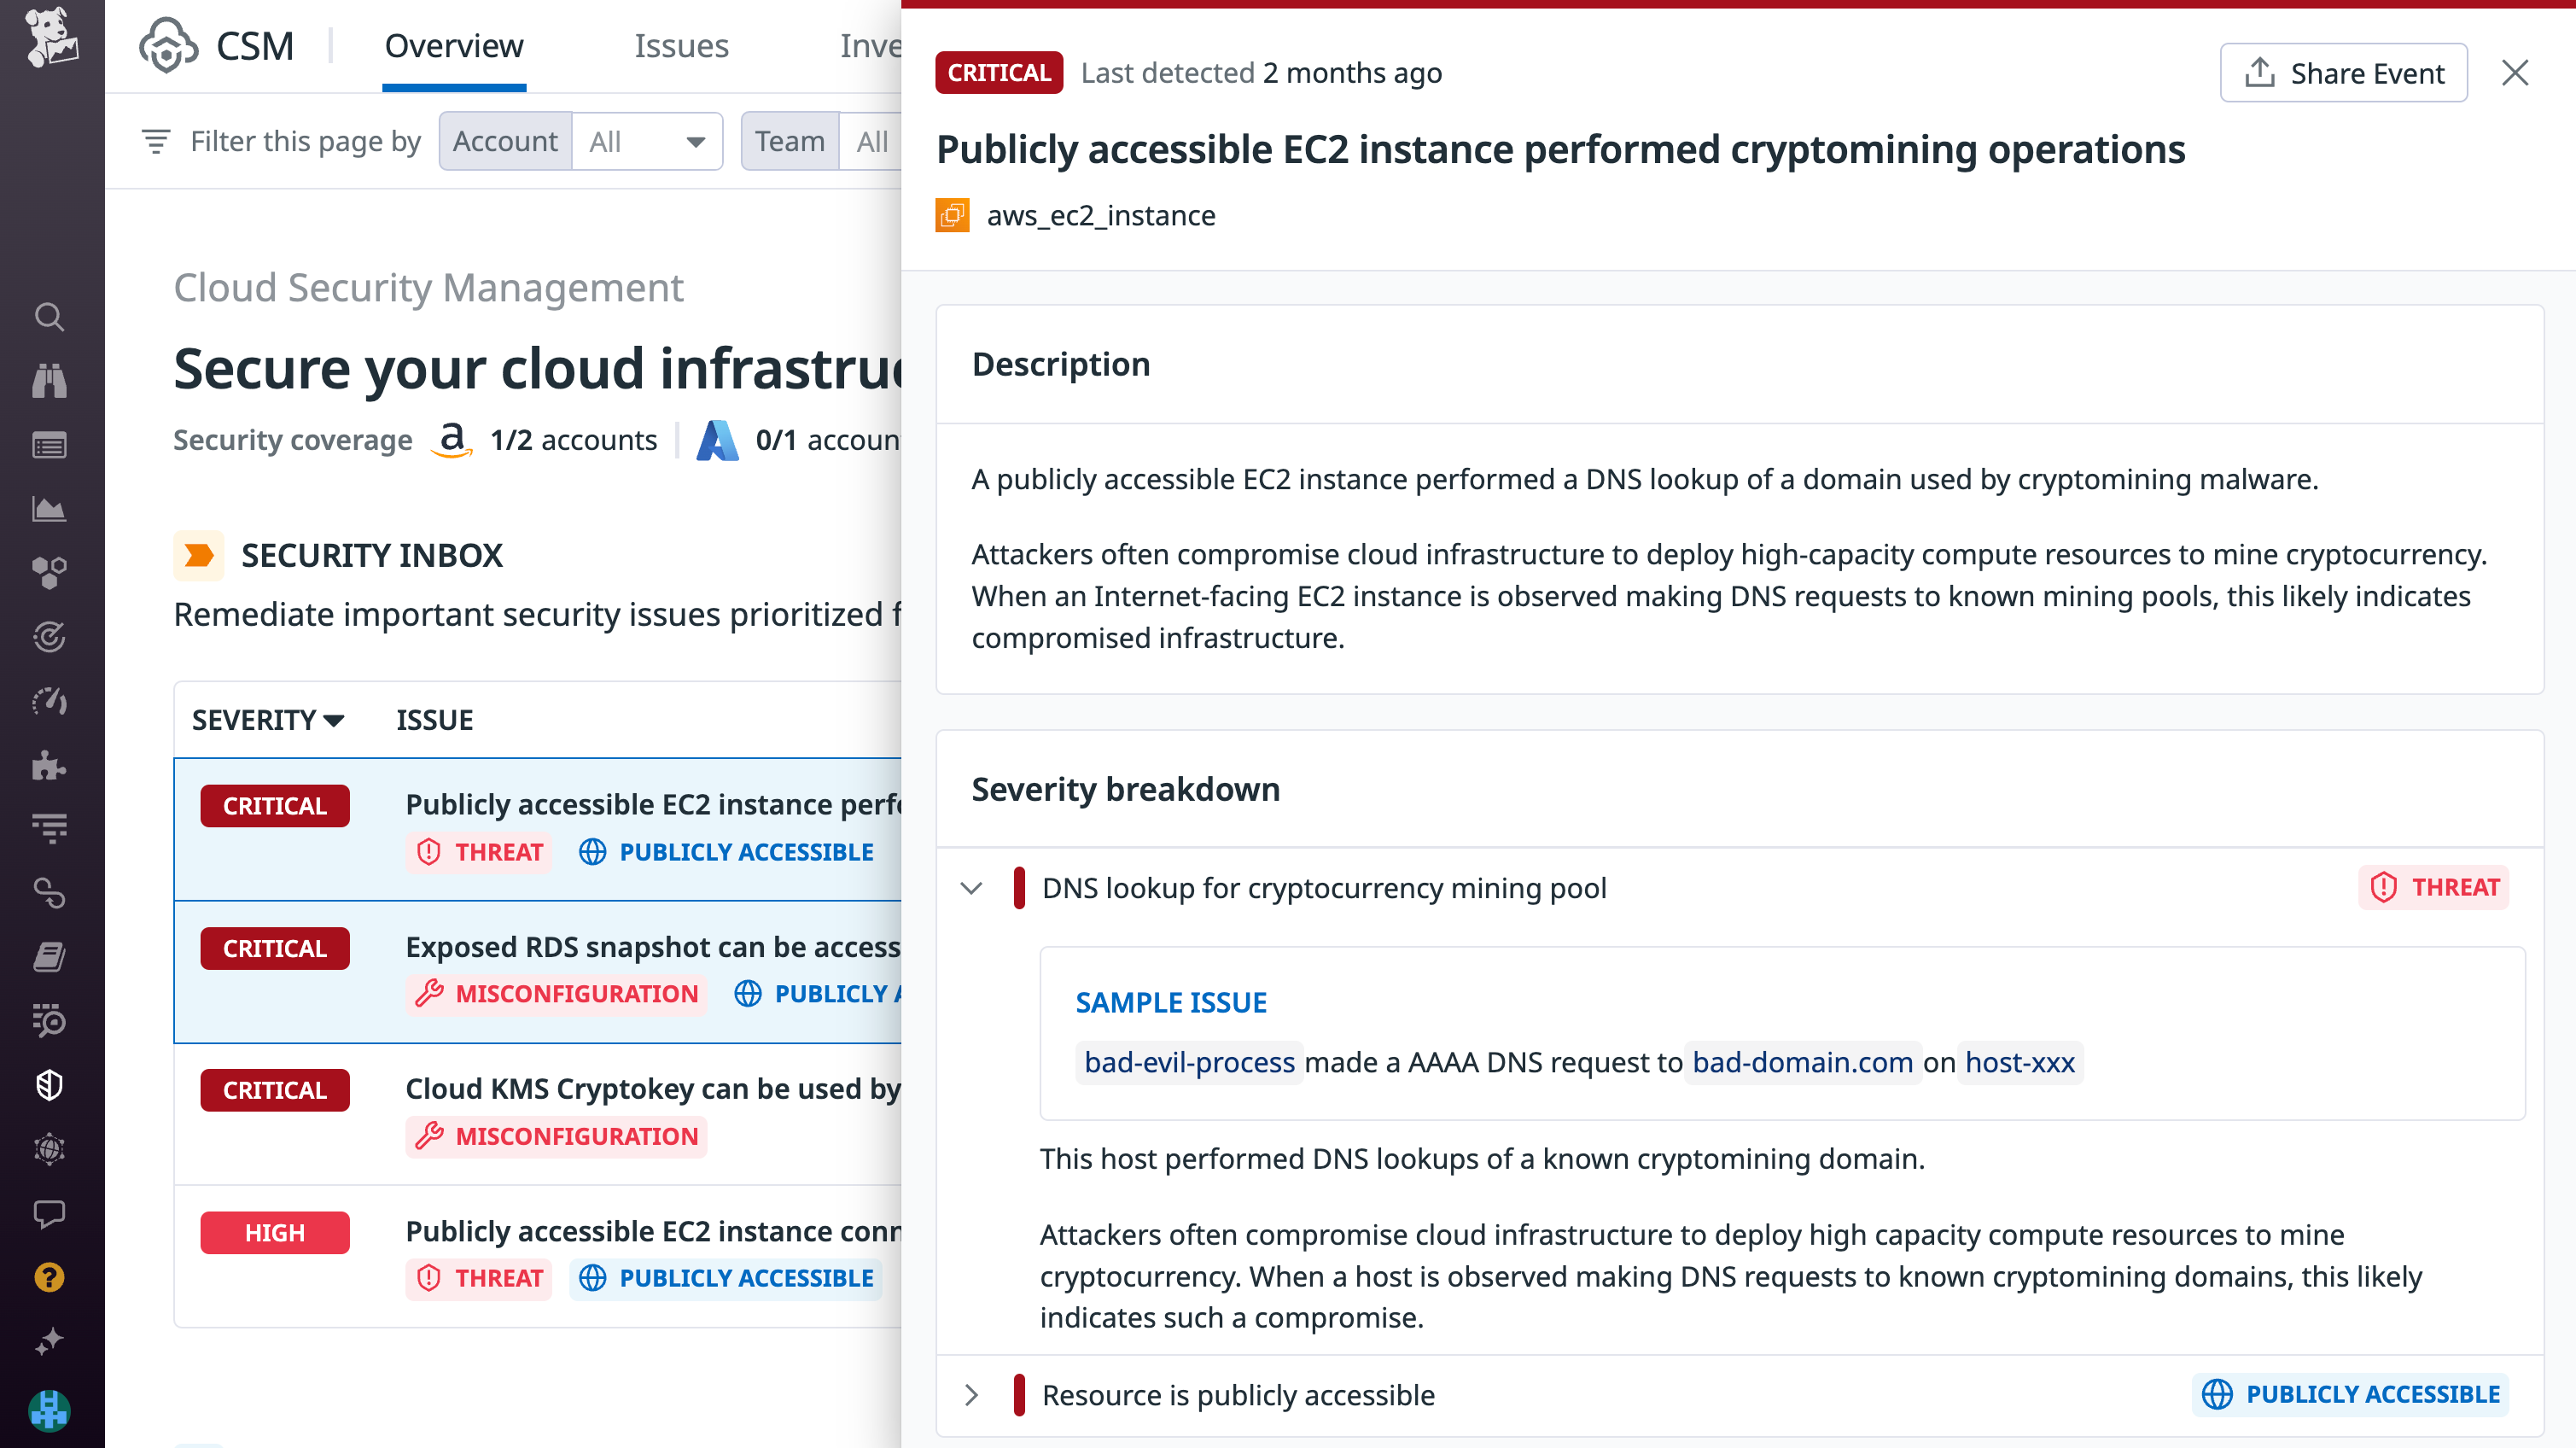Collapse the DNS lookup for cryptocurrency mining pool section
Image resolution: width=2576 pixels, height=1448 pixels.
coord(971,887)
